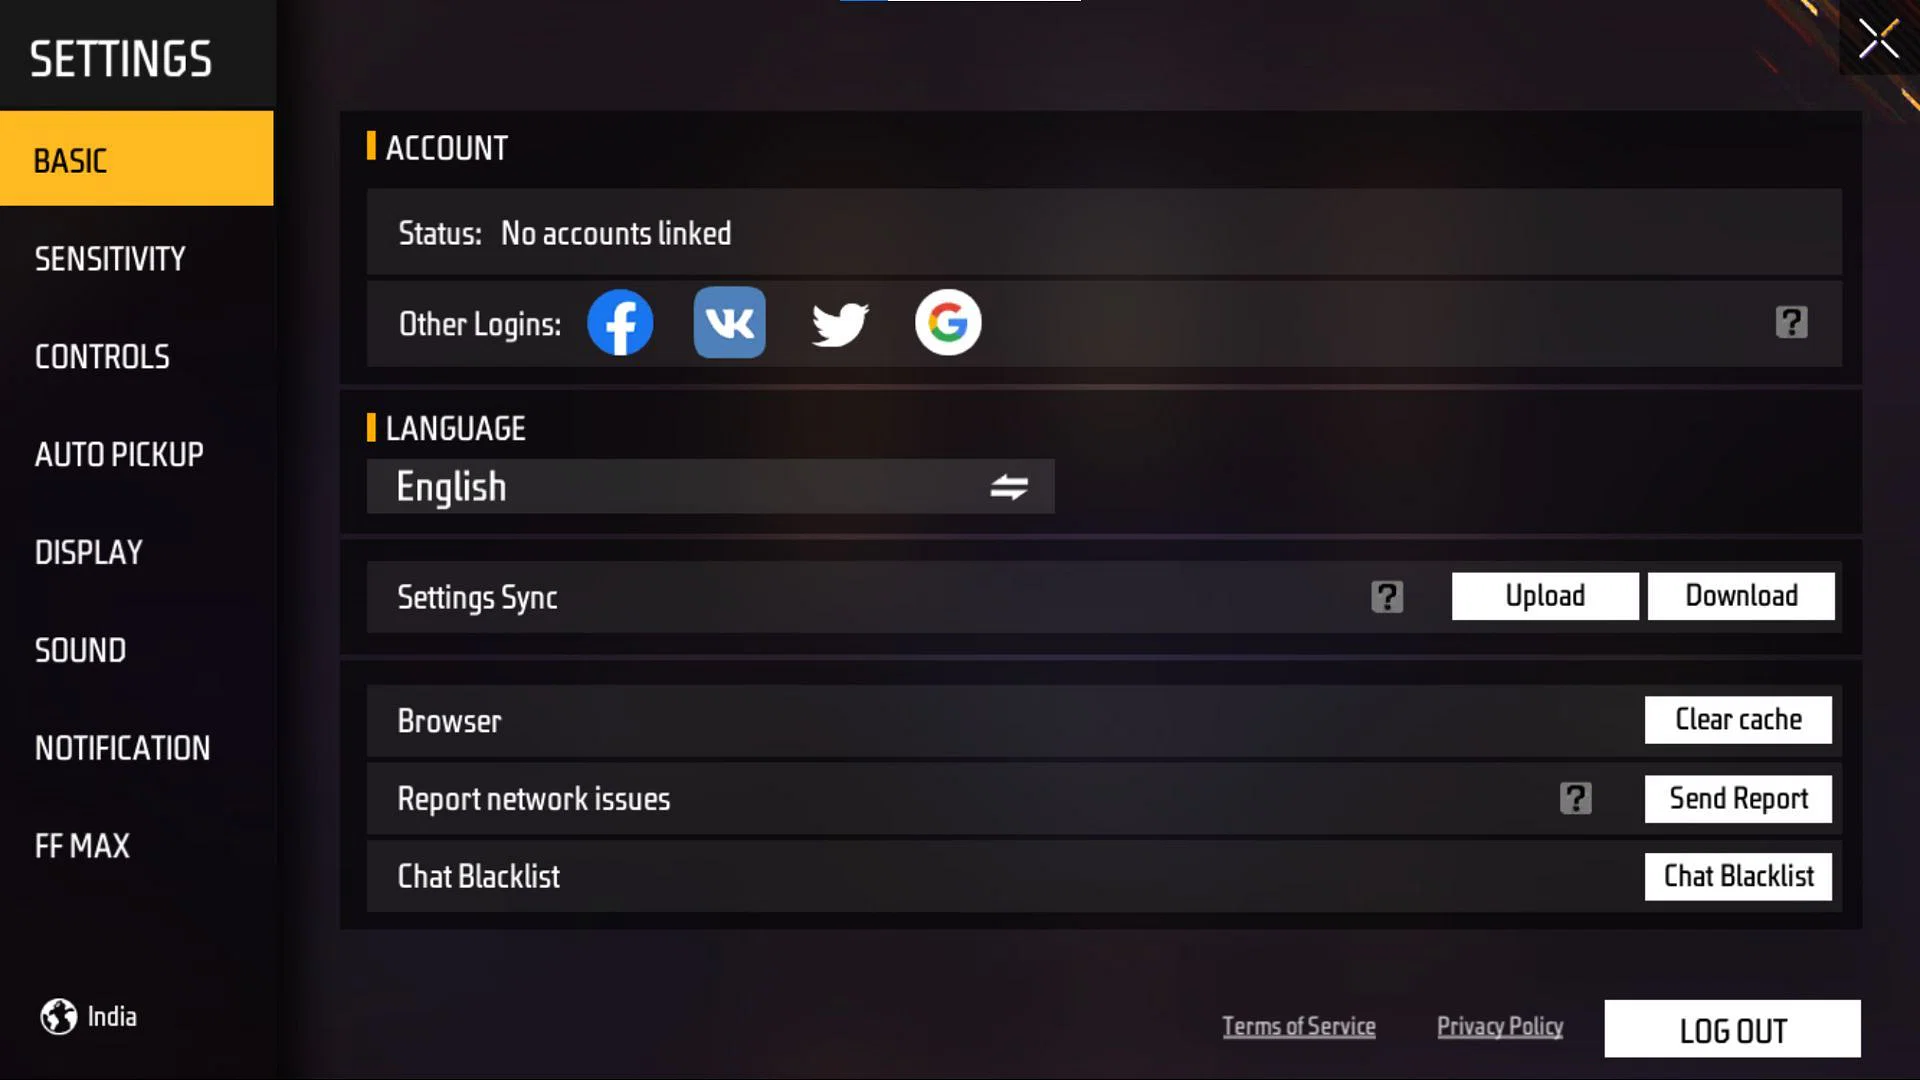Send a network issues report
The image size is (1920, 1080).
click(1738, 798)
